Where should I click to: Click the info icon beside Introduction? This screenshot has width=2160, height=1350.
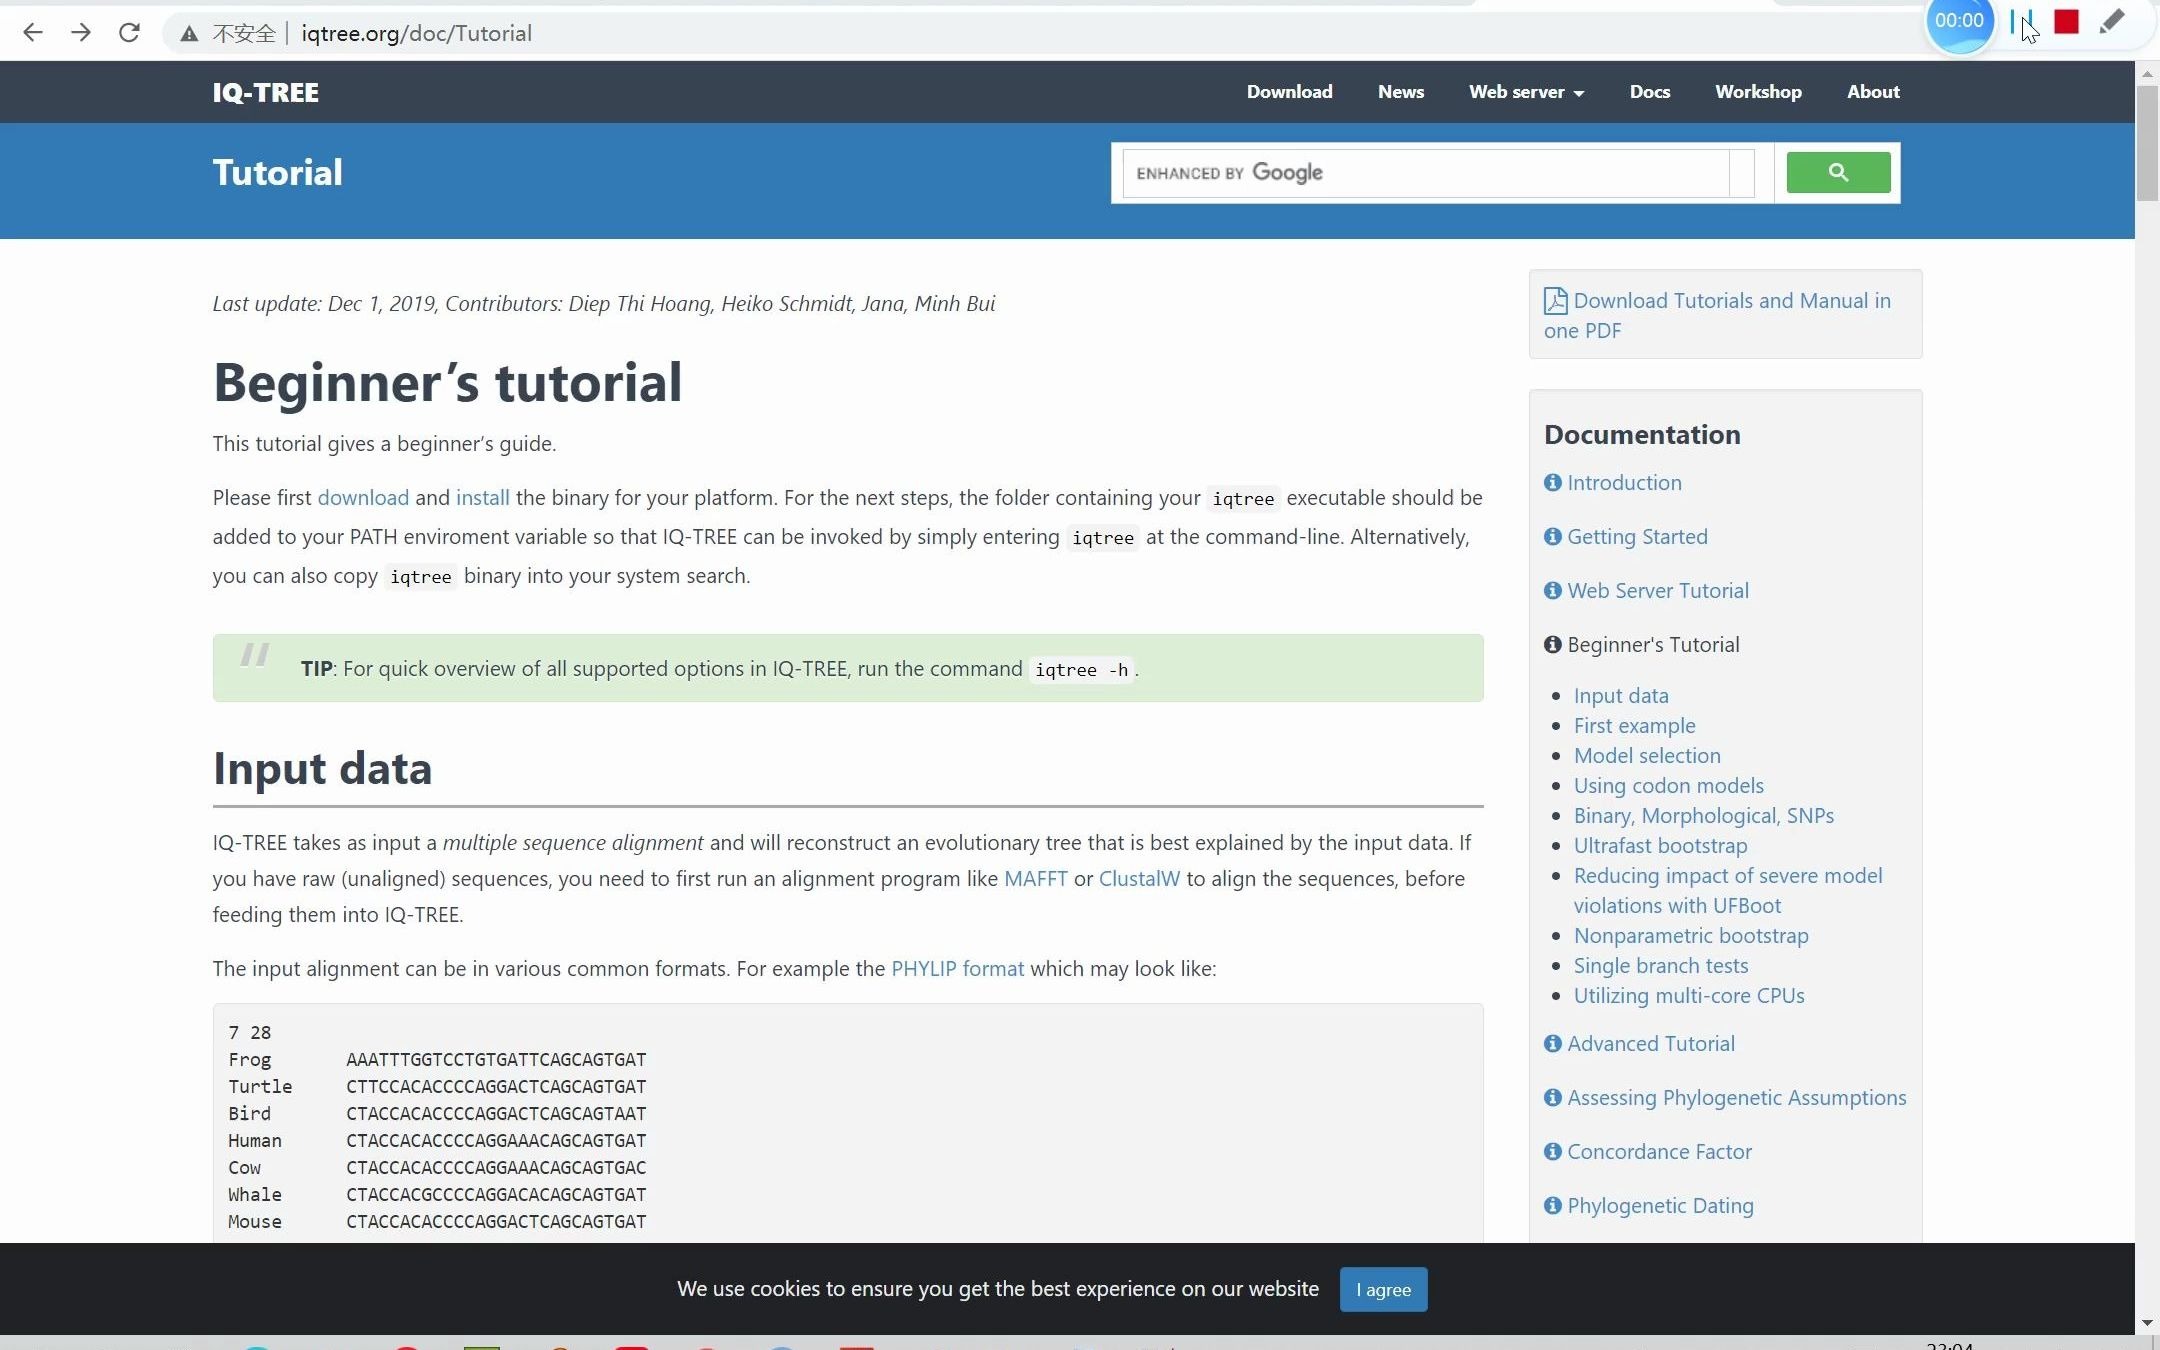click(x=1552, y=483)
